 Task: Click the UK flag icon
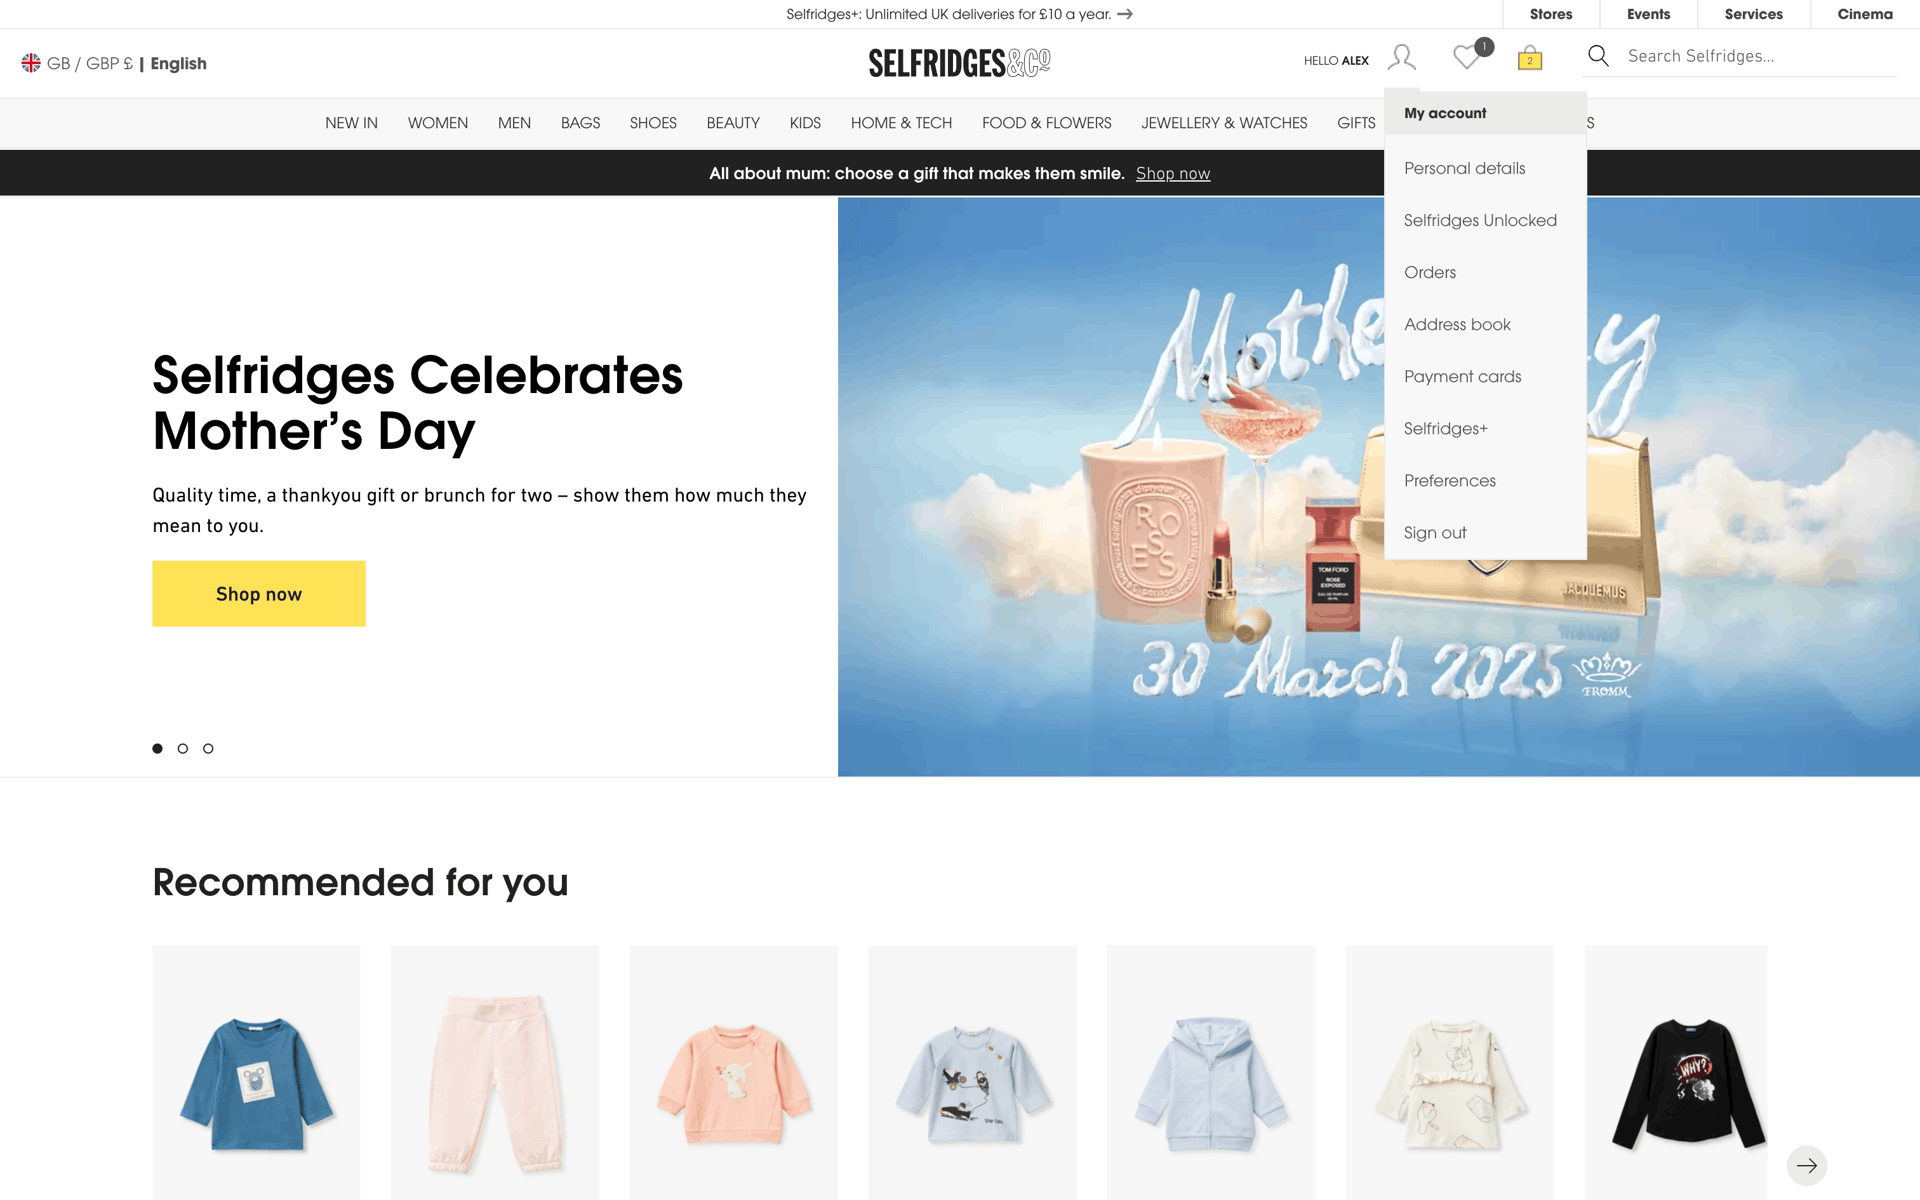pos(31,63)
